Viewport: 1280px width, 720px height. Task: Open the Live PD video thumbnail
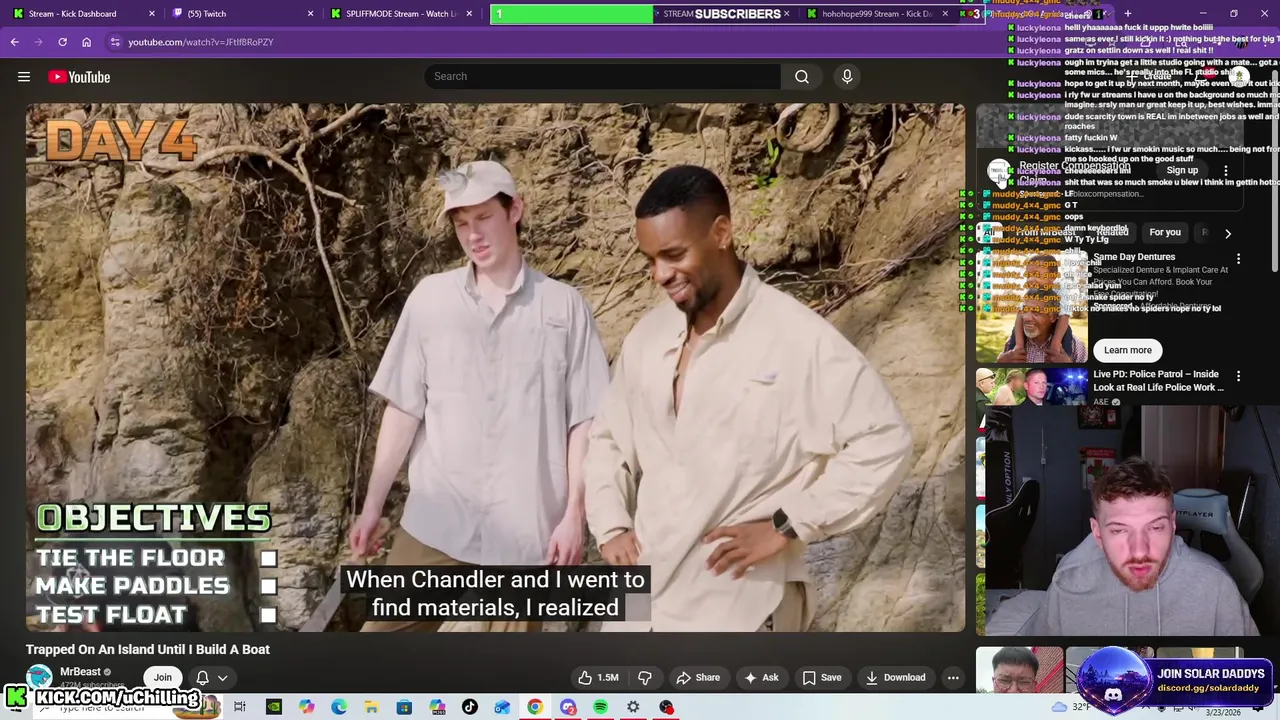(x=1032, y=387)
